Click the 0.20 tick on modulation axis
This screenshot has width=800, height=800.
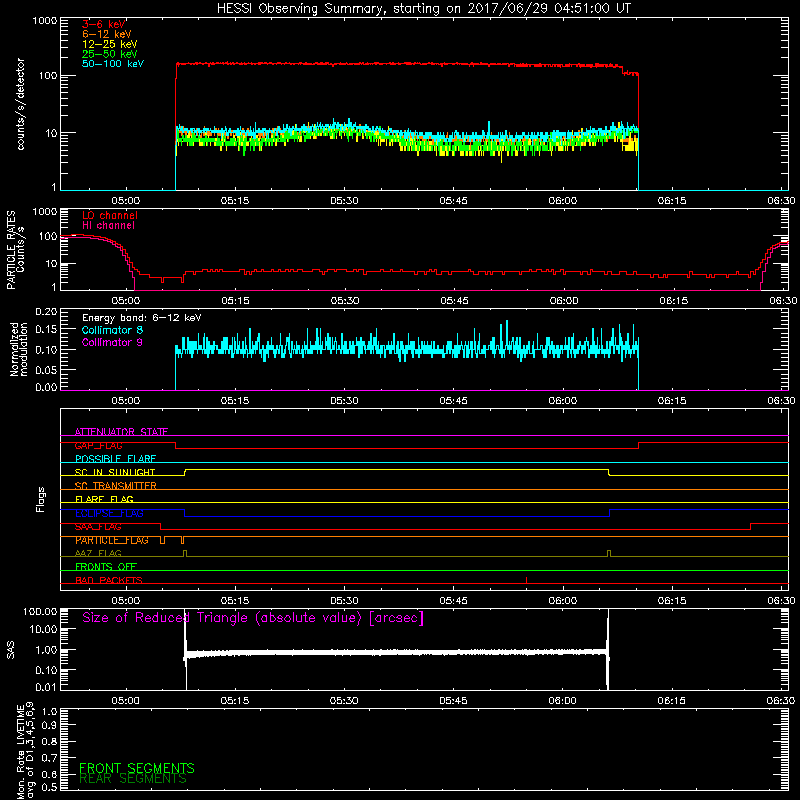[46, 312]
